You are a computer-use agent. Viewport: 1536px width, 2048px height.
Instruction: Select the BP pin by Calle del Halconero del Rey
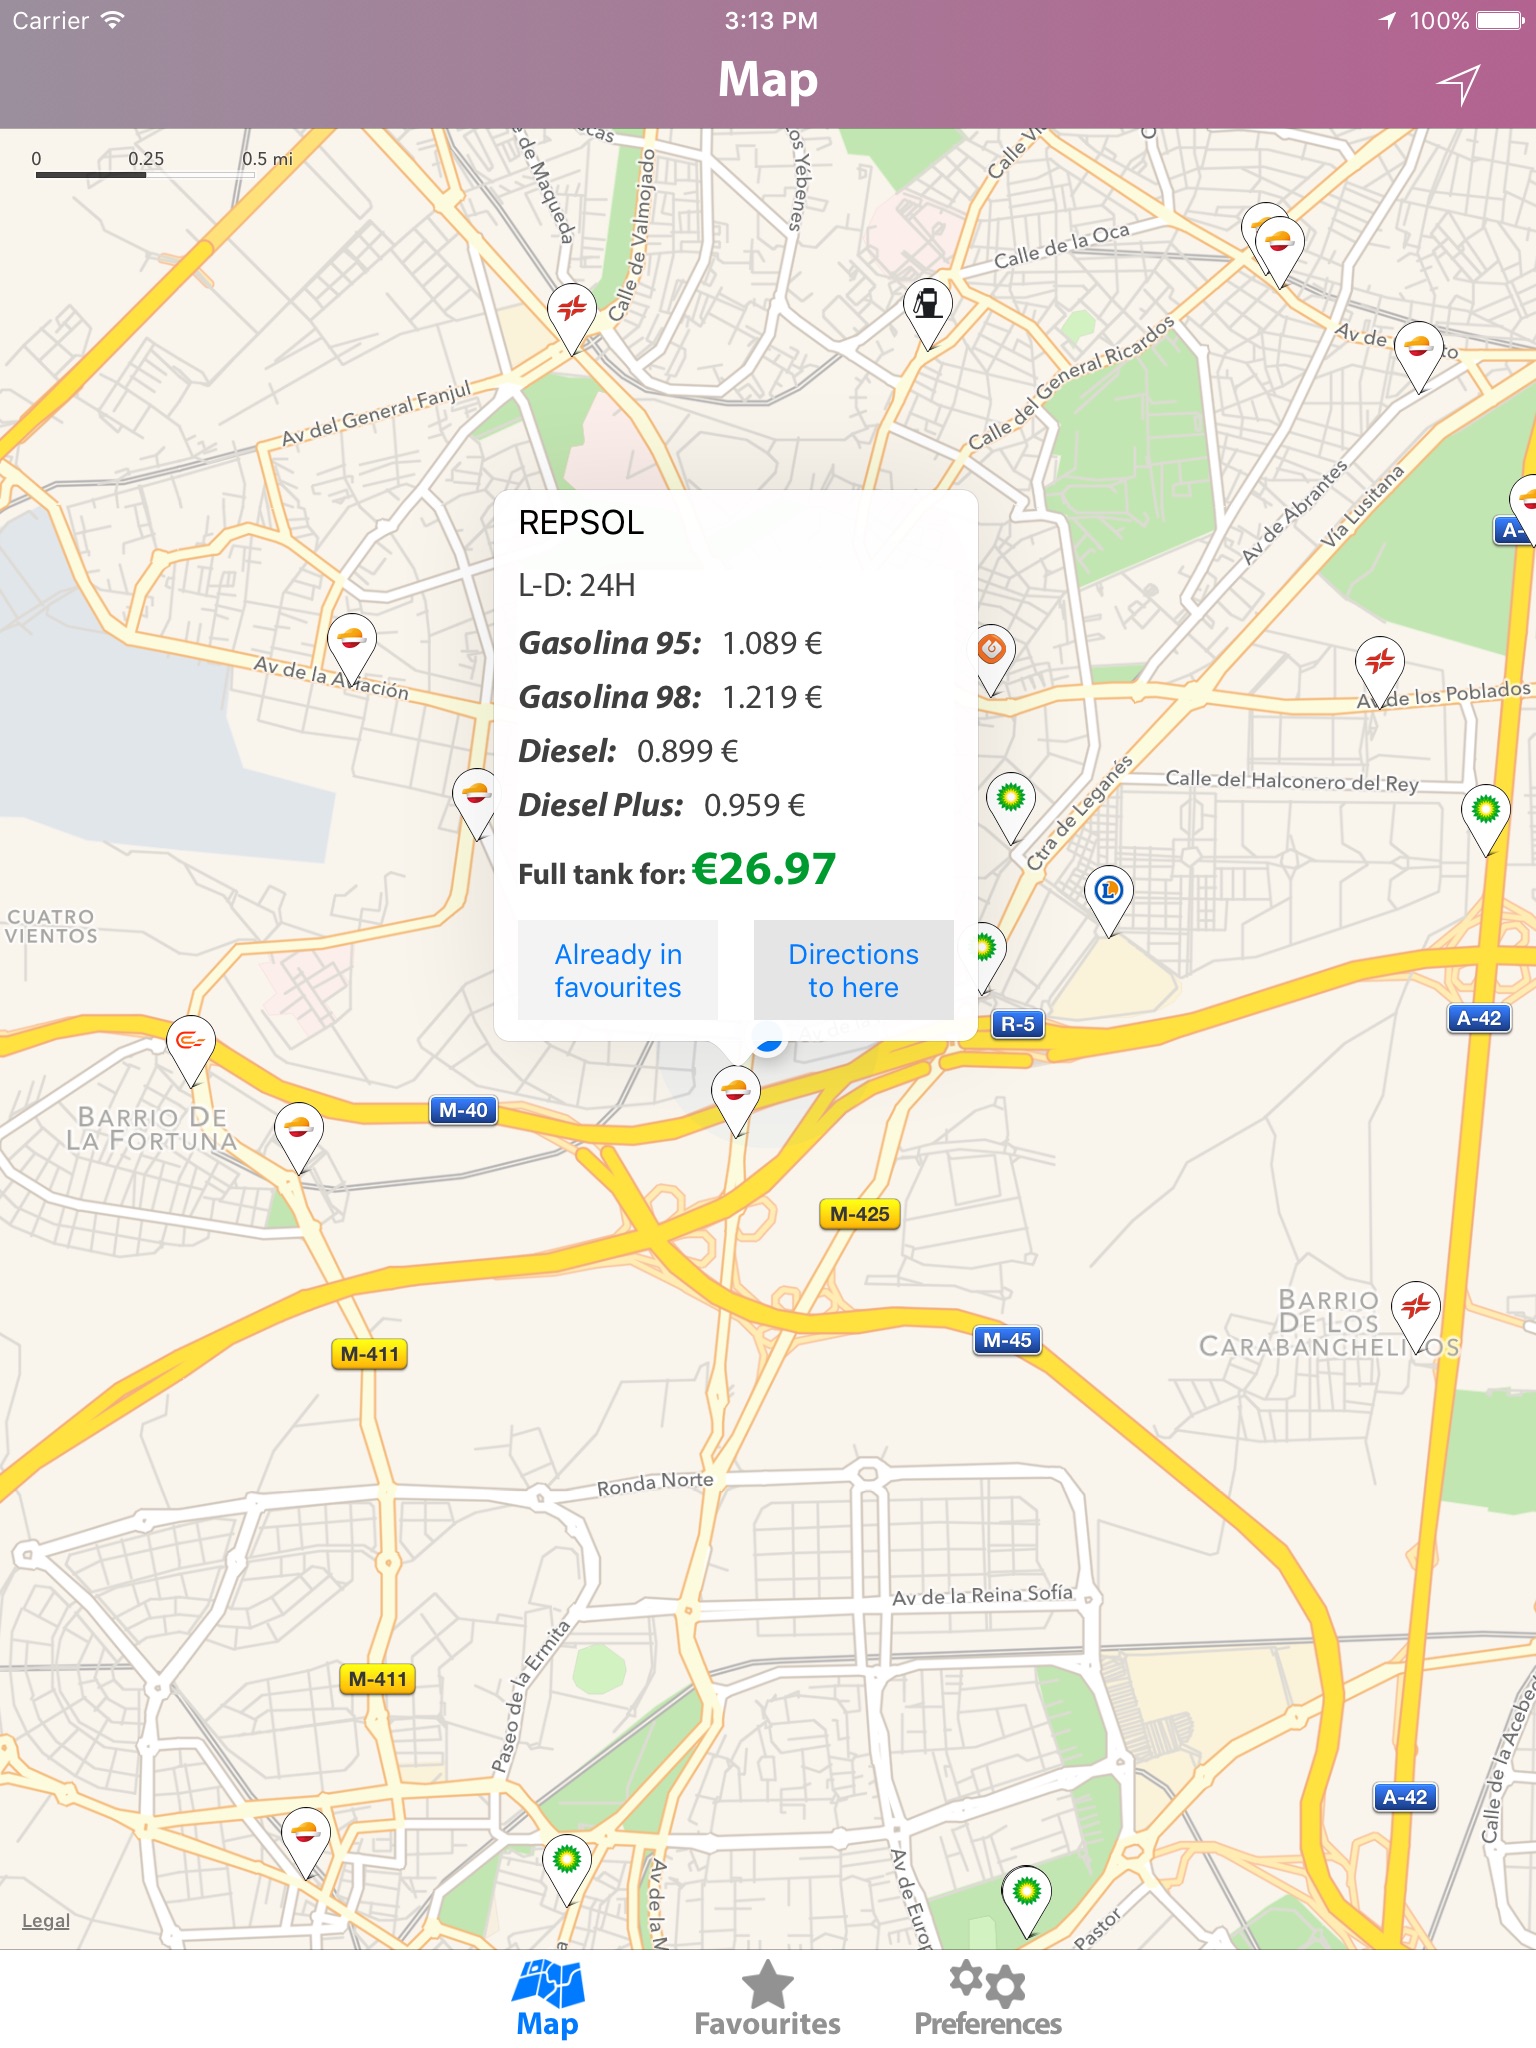(1486, 819)
